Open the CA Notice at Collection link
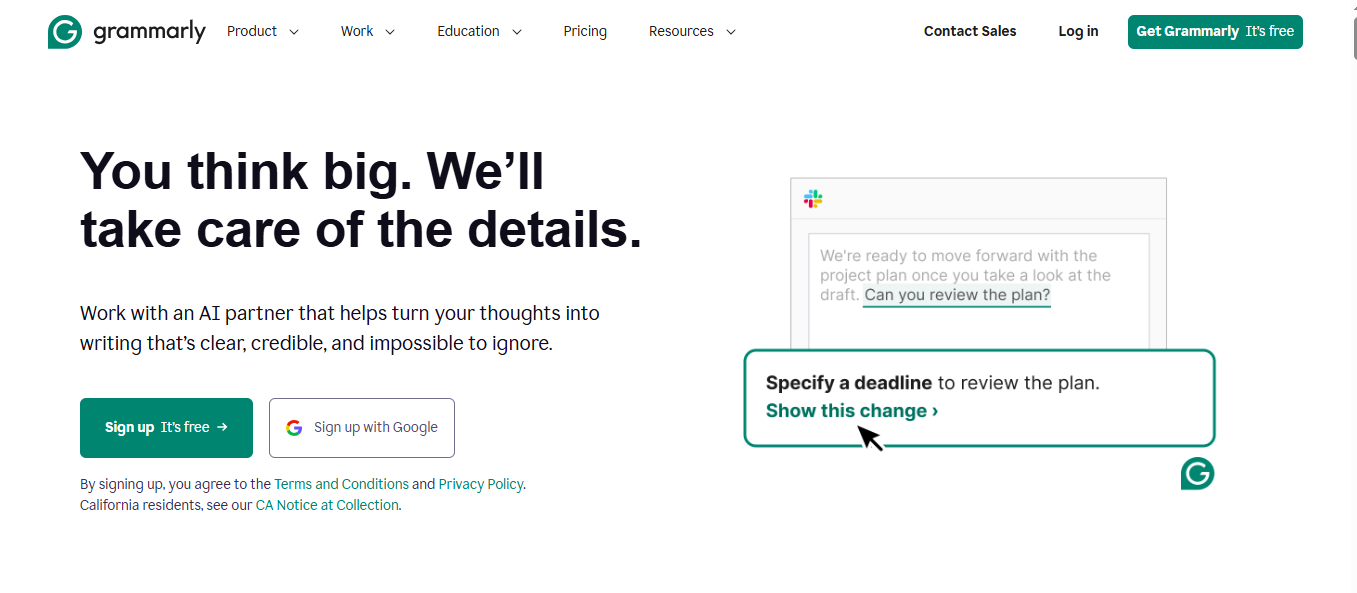 (x=327, y=504)
